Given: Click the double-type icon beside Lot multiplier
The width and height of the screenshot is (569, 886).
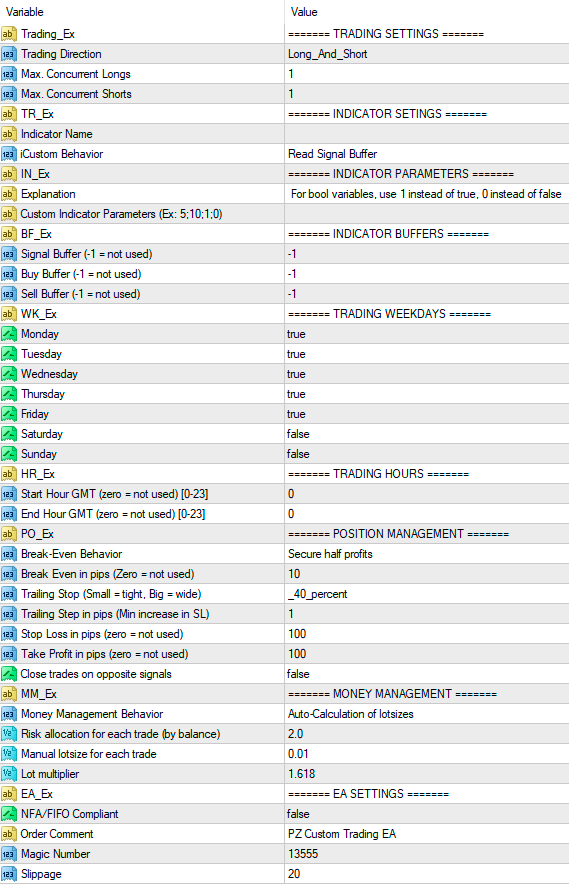Looking at the screenshot, I should pos(8,774).
